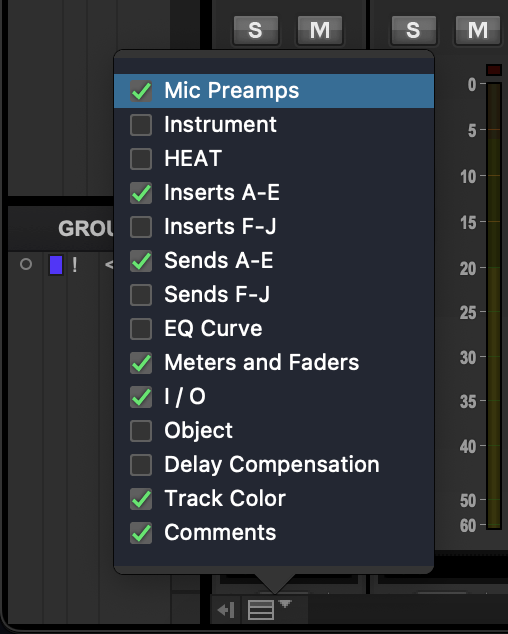Open the small dropdown triangle beside the view selector

tap(285, 604)
